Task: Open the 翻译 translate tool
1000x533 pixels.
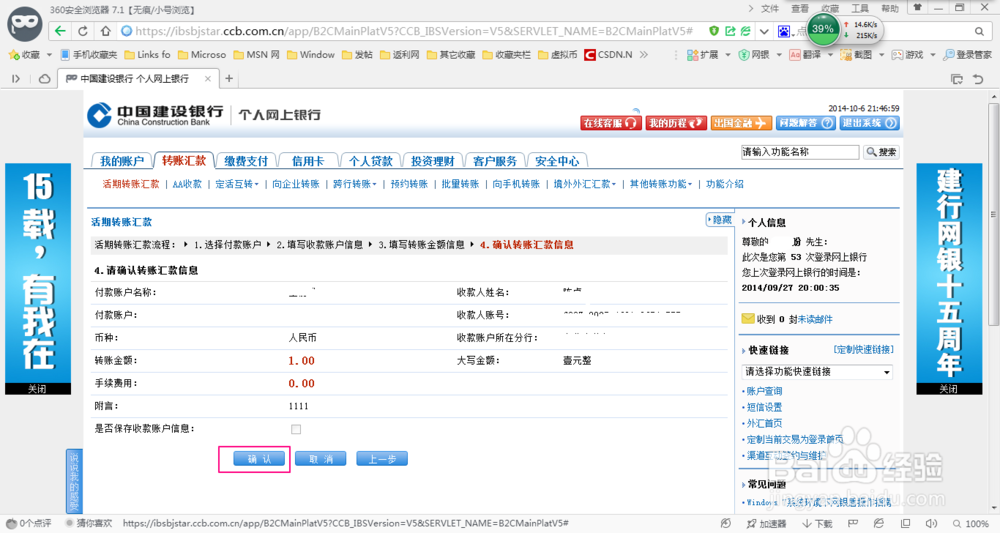Action: 805,55
